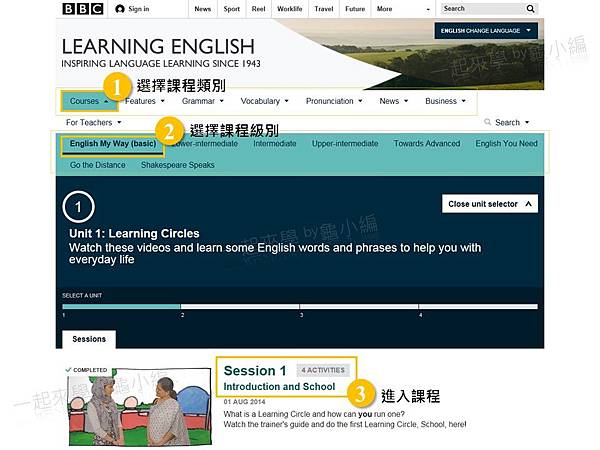Focus the BBC Search input field
The height and width of the screenshot is (450, 600).
(483, 8)
